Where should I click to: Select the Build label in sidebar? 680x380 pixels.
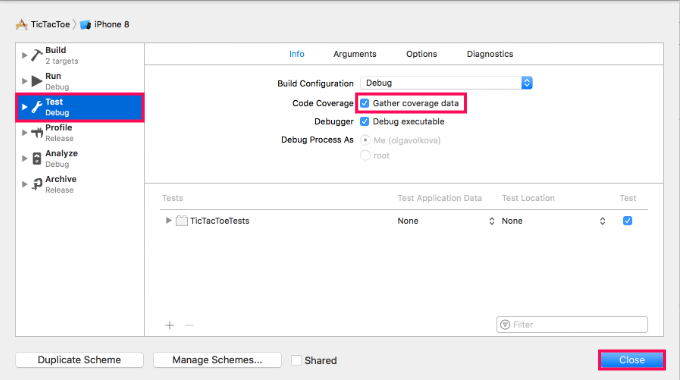[56, 50]
